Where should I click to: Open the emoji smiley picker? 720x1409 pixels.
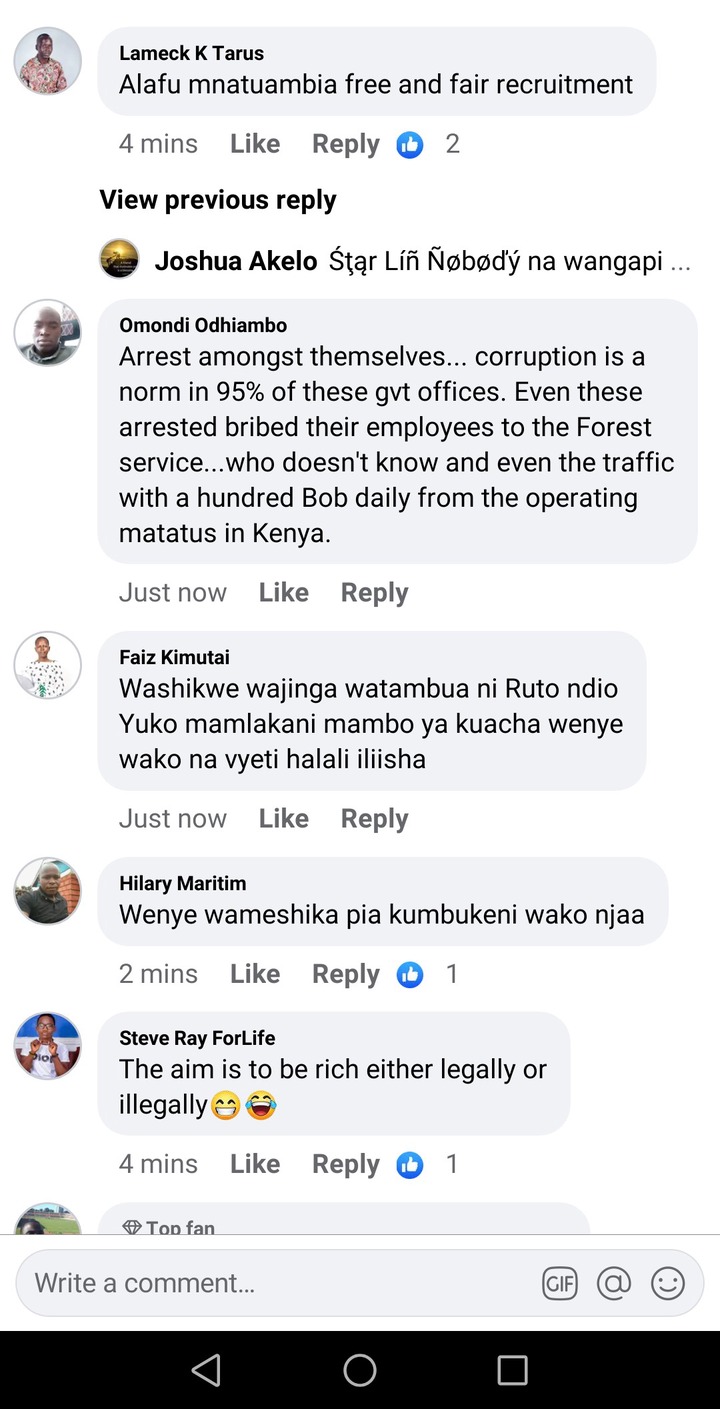(668, 1283)
